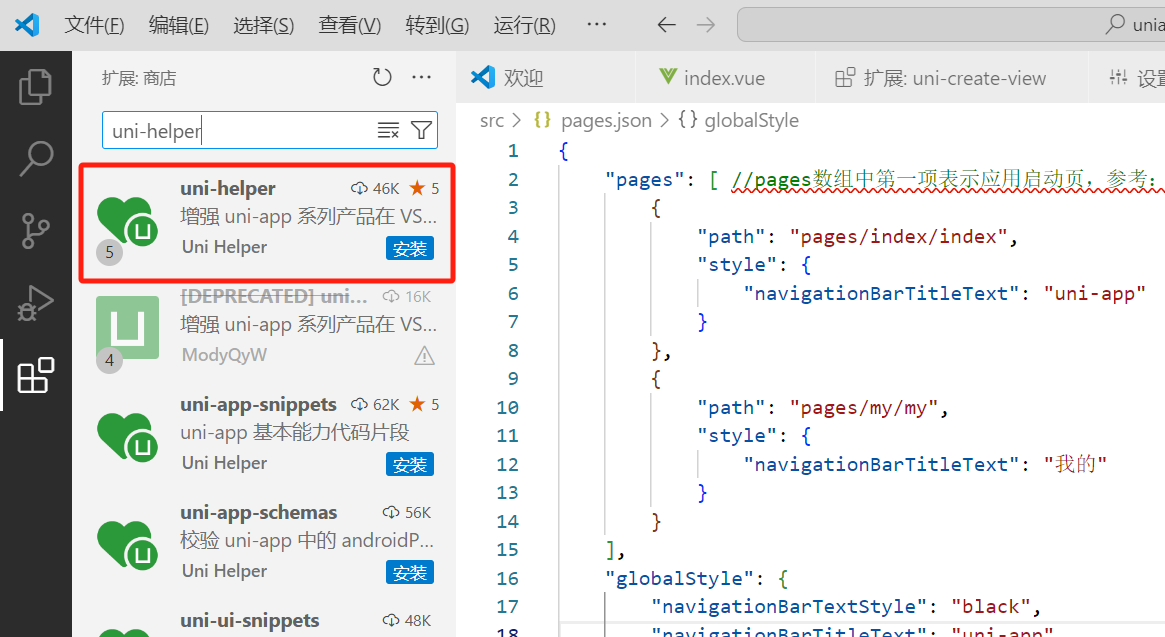The width and height of the screenshot is (1165, 637).
Task: Clear the extensions search results
Action: [388, 131]
